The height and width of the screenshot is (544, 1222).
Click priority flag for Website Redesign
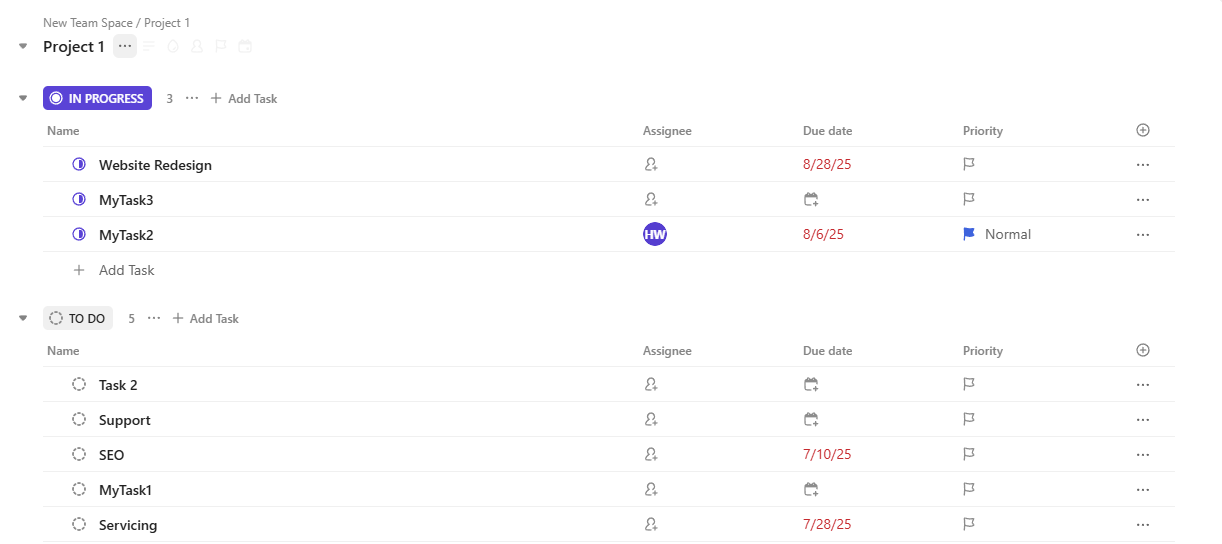click(968, 165)
